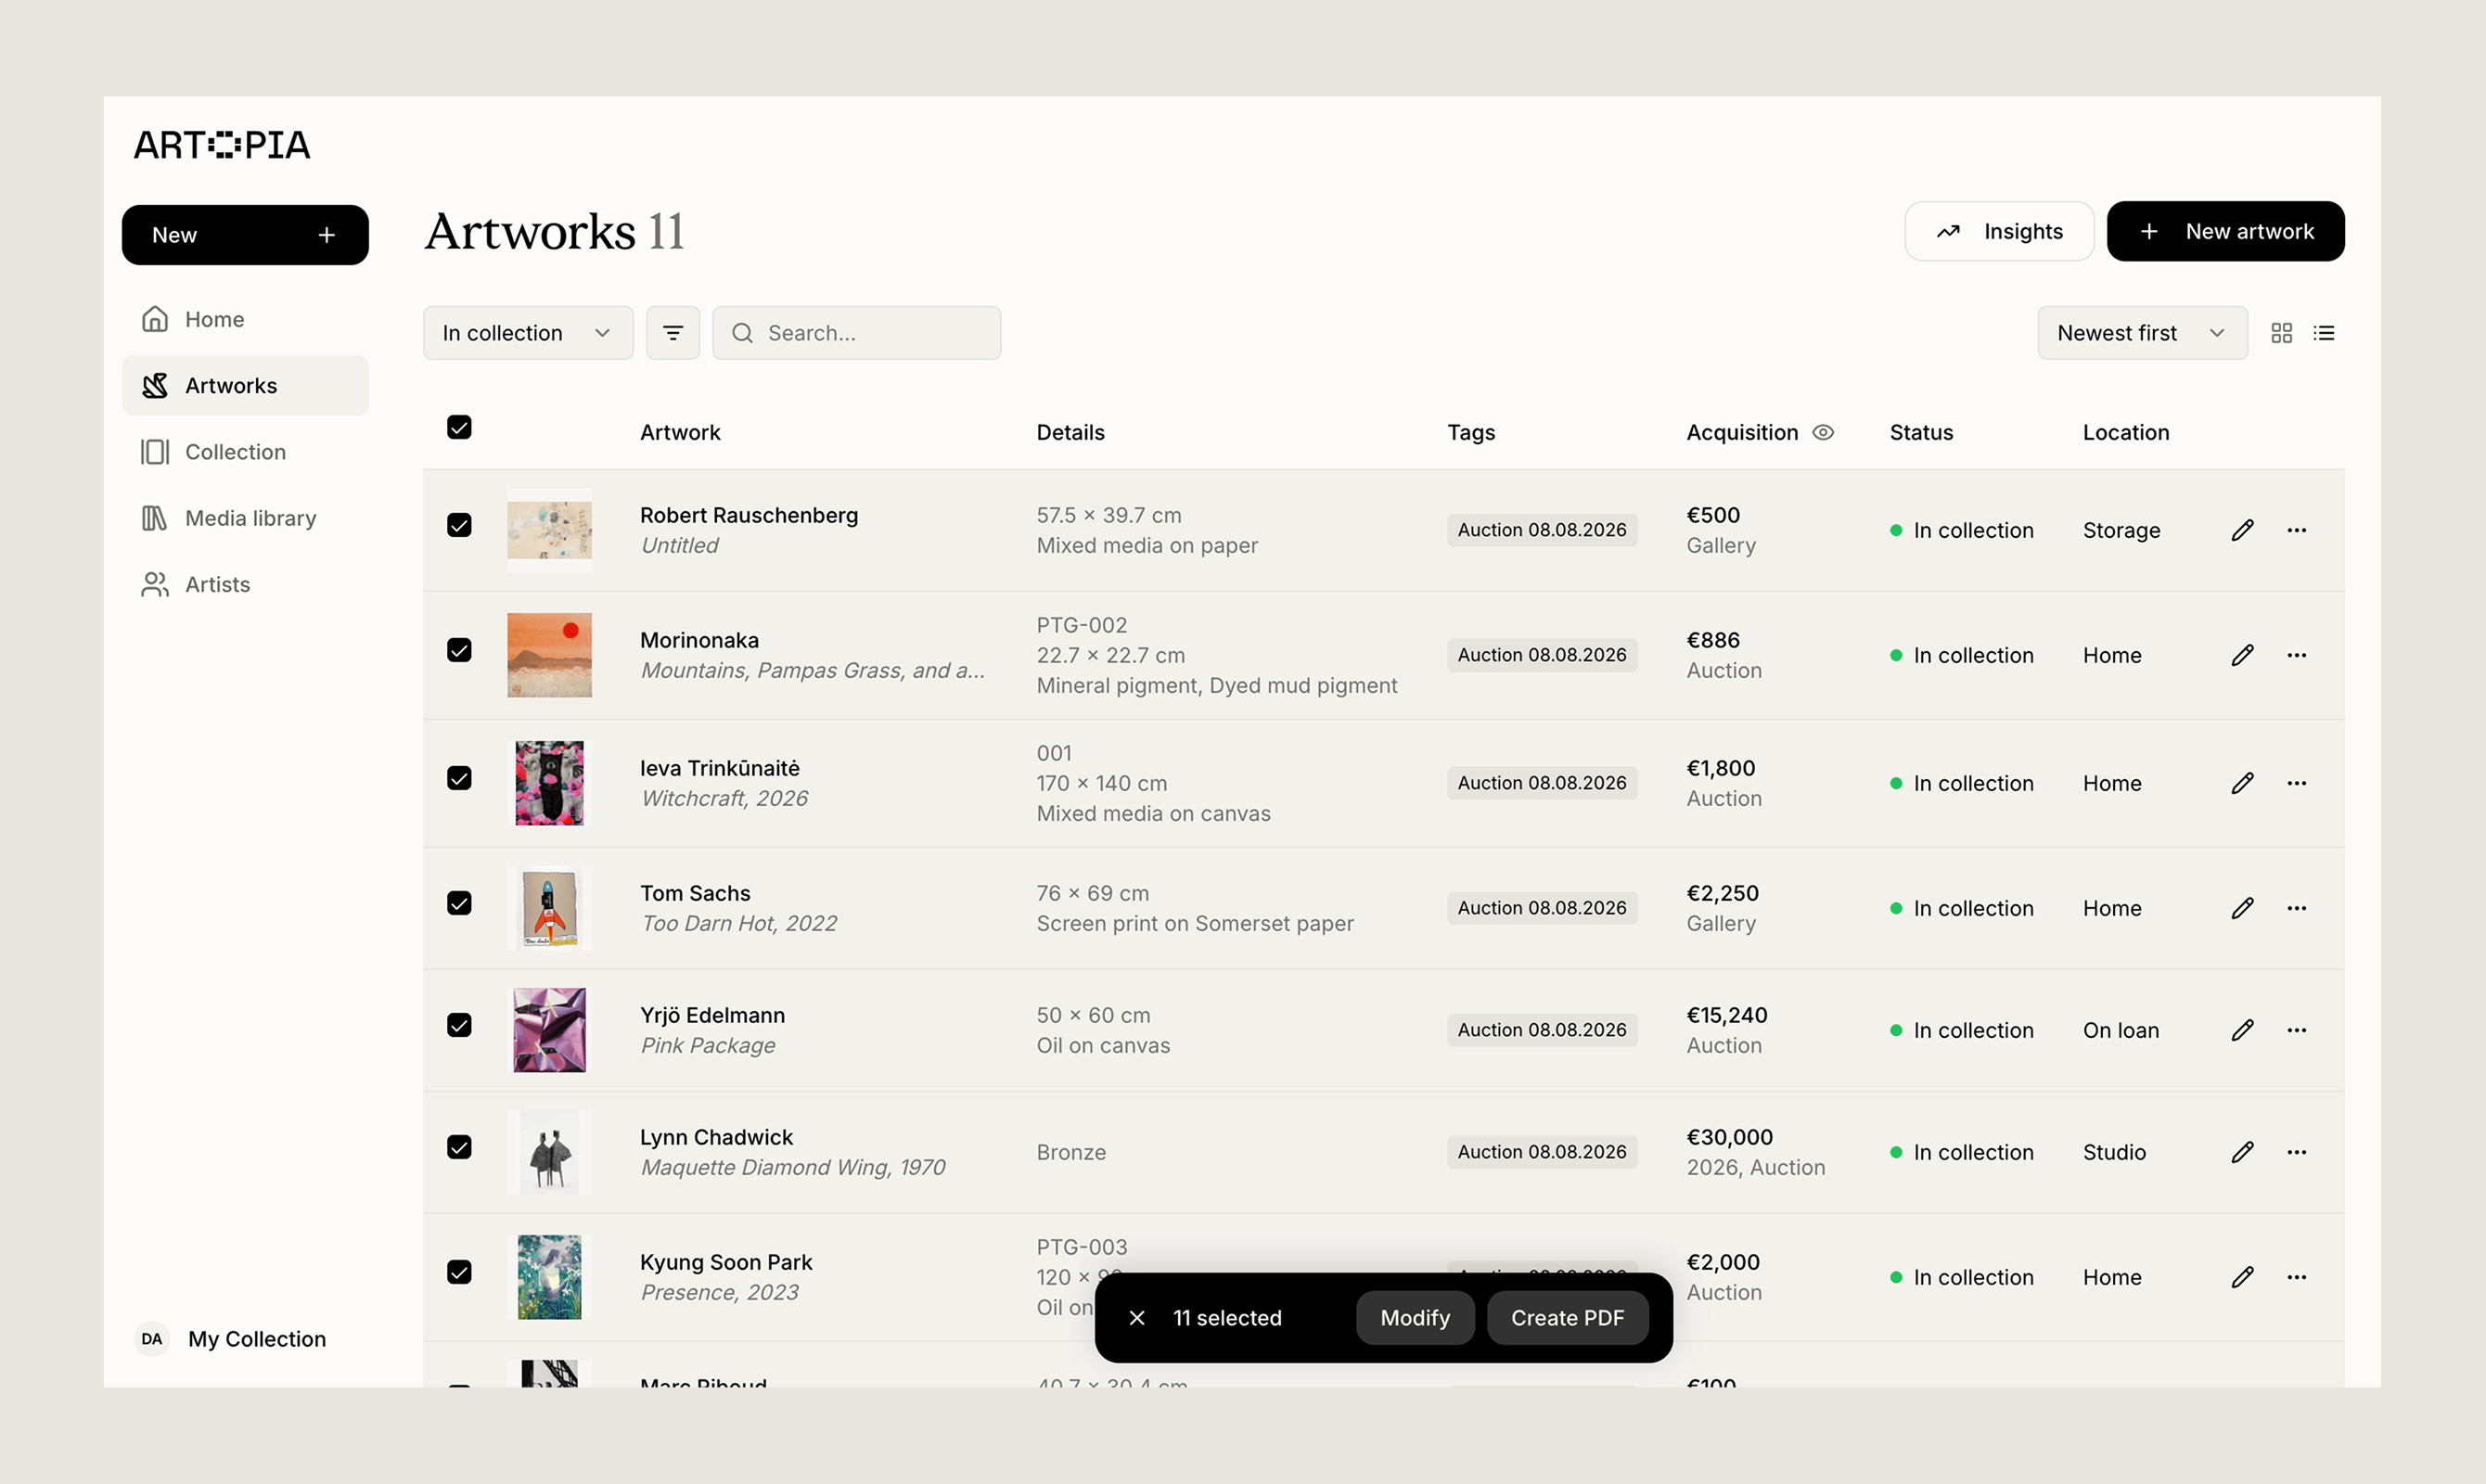Open more options for Robert Rauschenberg row

pyautogui.click(x=2296, y=530)
